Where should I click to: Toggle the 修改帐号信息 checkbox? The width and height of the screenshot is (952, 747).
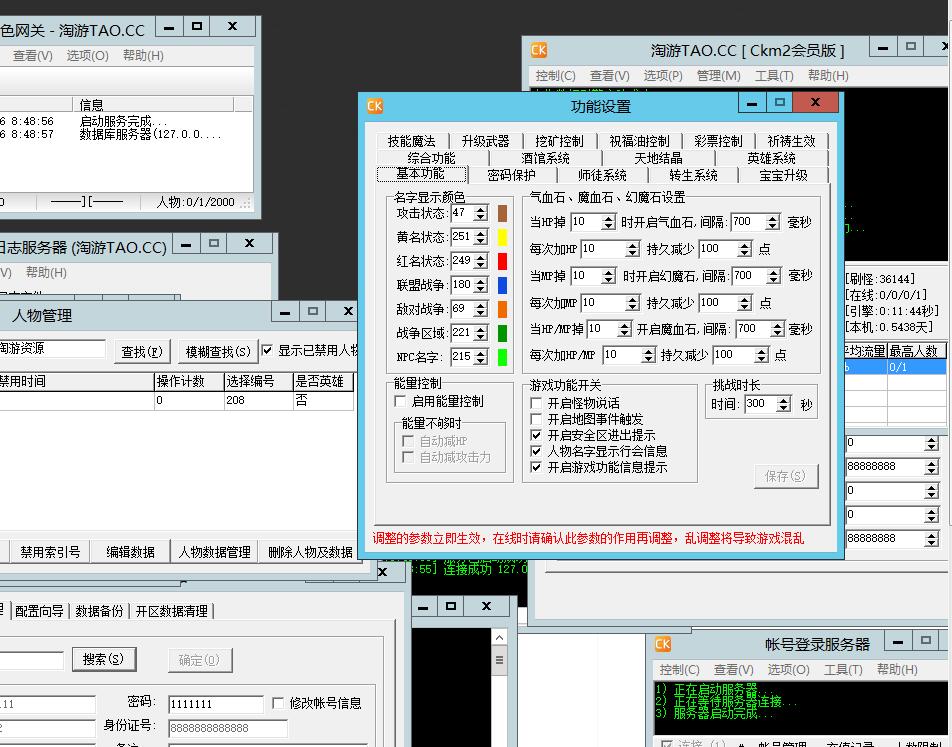[278, 703]
